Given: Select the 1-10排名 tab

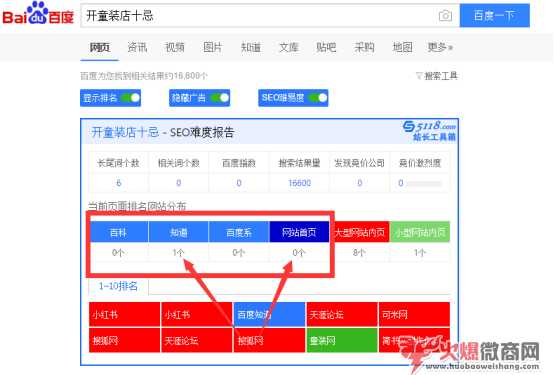Looking at the screenshot, I should pyautogui.click(x=118, y=286).
